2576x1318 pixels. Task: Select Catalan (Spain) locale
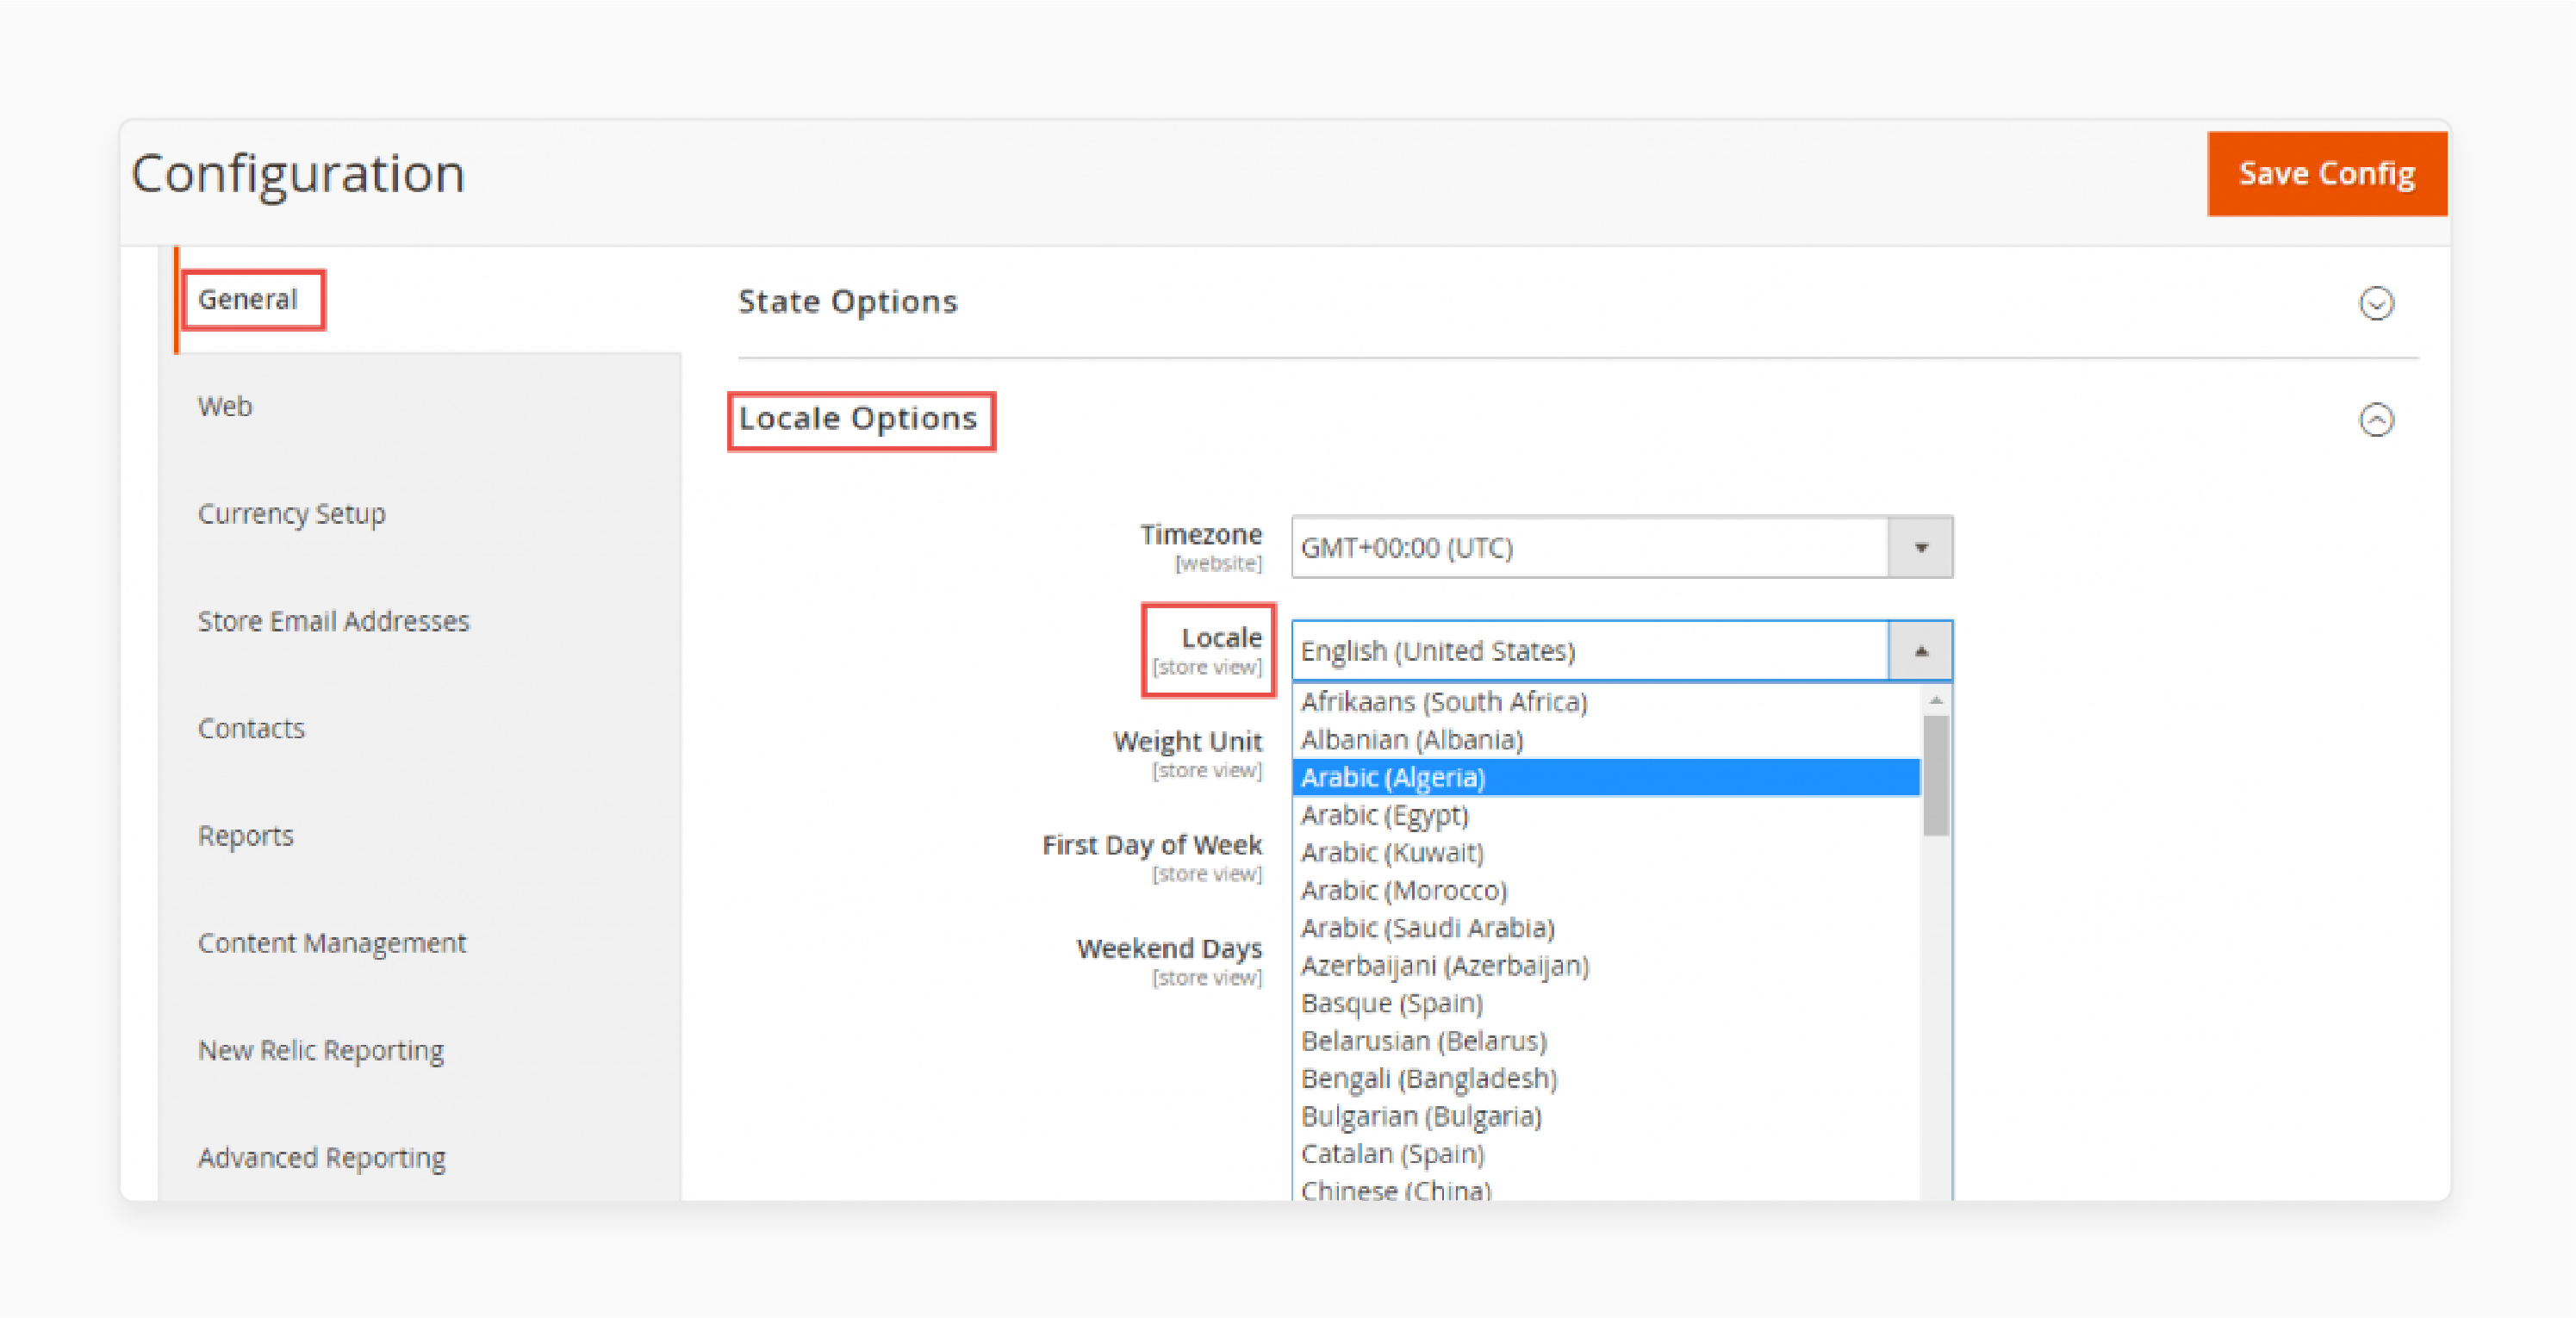(1606, 1154)
